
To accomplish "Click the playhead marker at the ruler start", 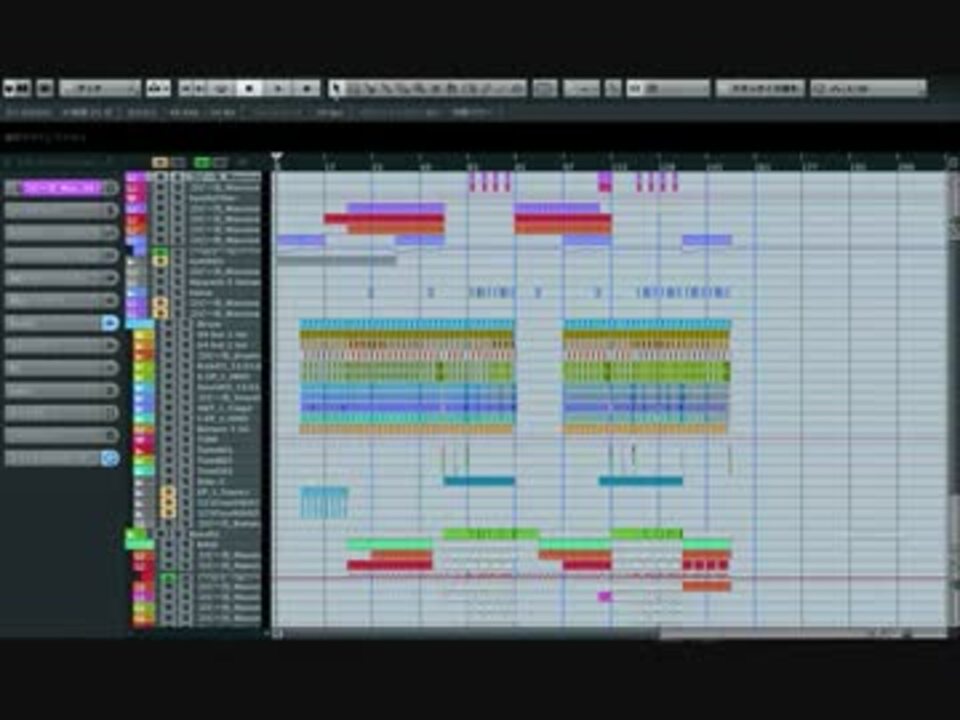I will click(x=277, y=158).
